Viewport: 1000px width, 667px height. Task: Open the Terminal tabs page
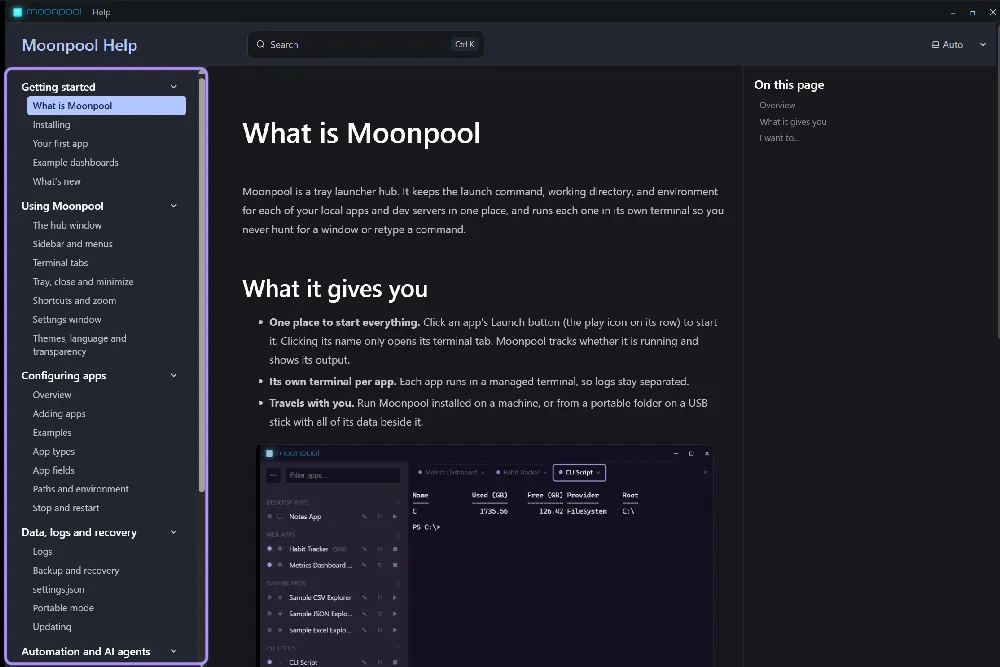61,263
